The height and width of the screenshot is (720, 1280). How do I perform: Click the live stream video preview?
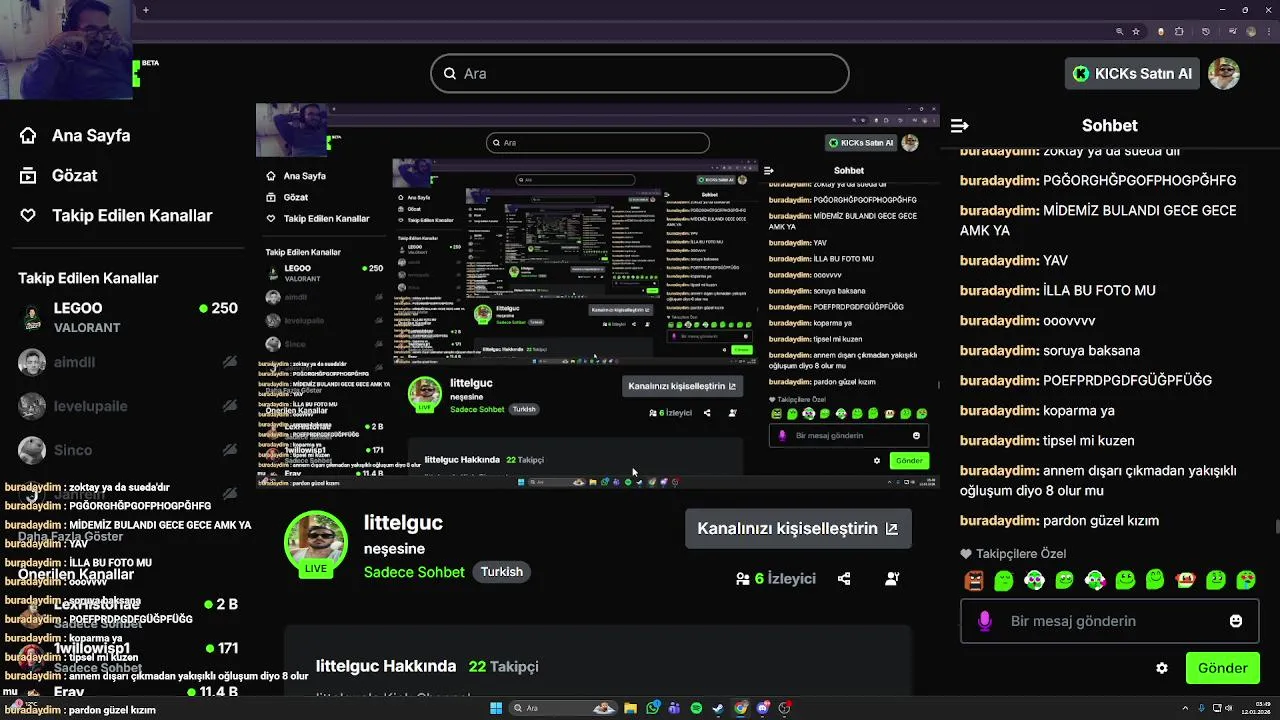[x=597, y=295]
